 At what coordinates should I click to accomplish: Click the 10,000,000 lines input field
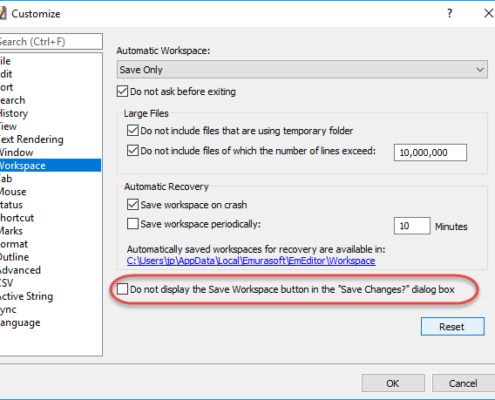(x=430, y=153)
